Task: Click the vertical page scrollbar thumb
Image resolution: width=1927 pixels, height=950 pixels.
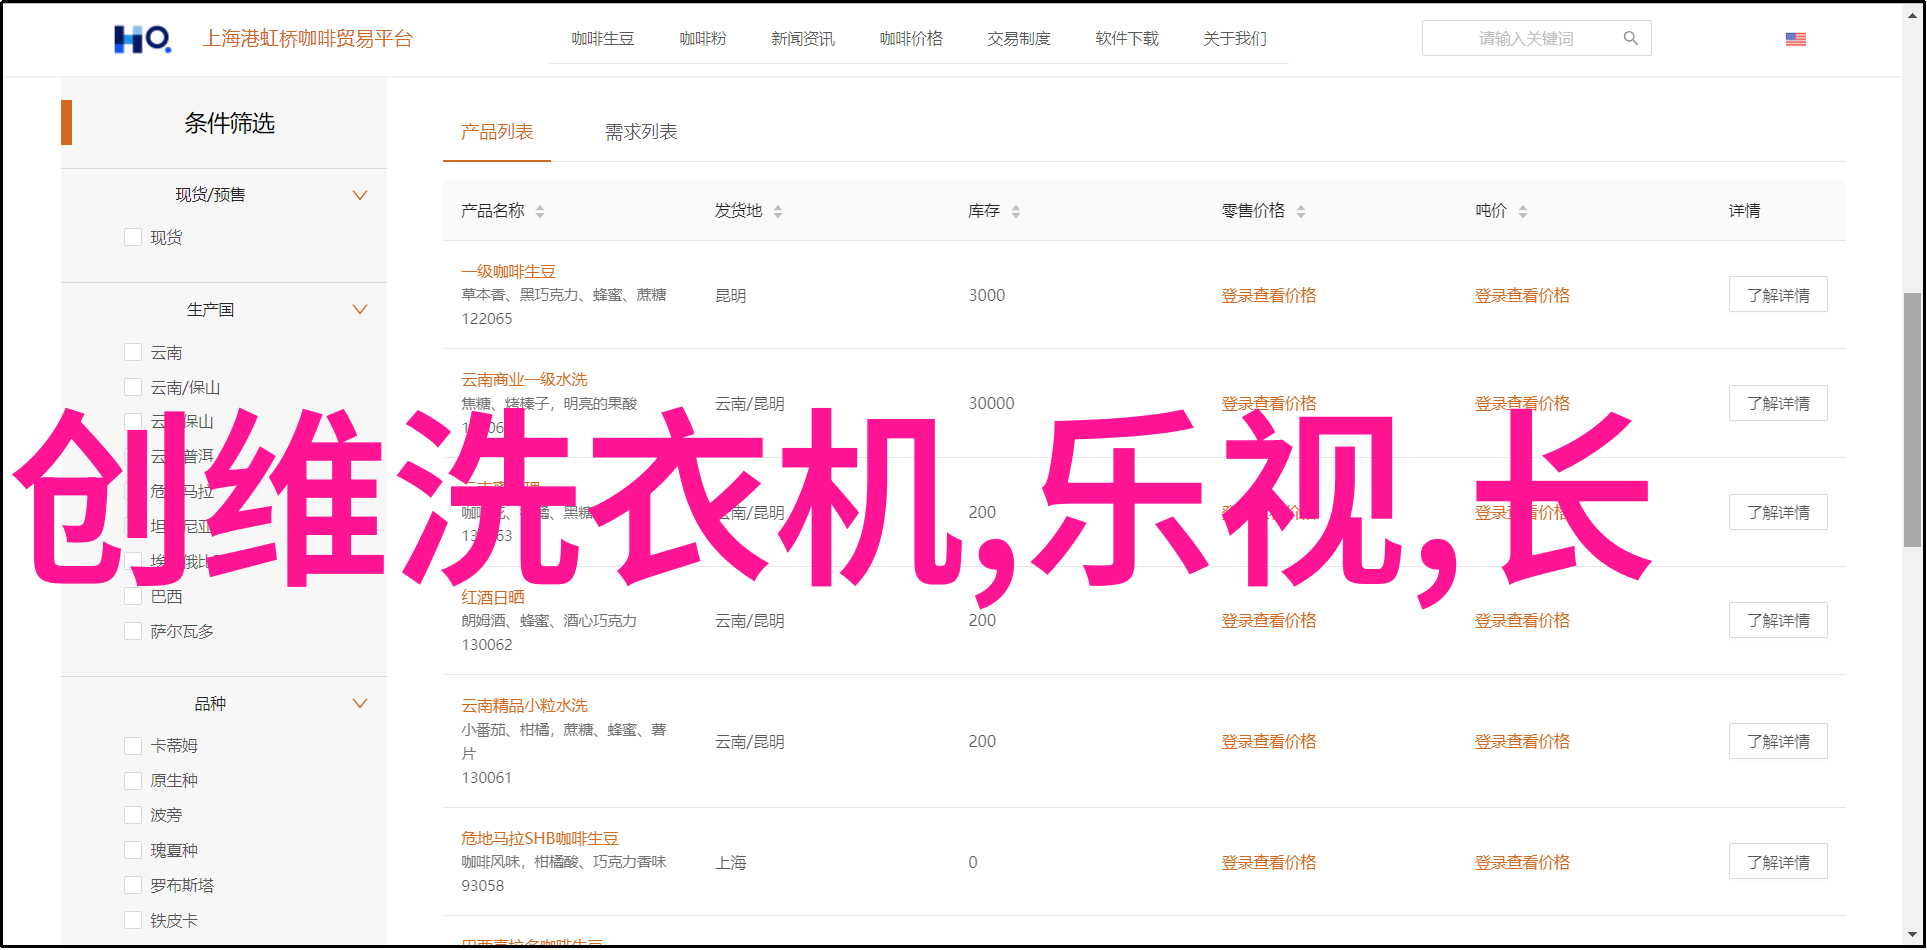Action: click(x=1912, y=420)
